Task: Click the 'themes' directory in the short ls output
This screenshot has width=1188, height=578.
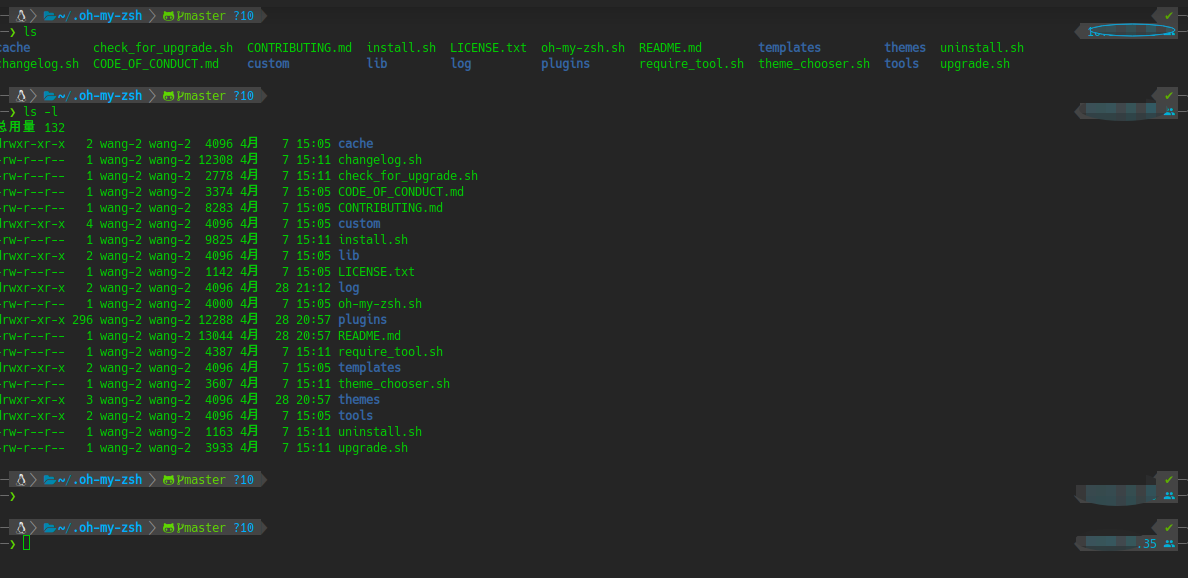Action: pyautogui.click(x=905, y=48)
